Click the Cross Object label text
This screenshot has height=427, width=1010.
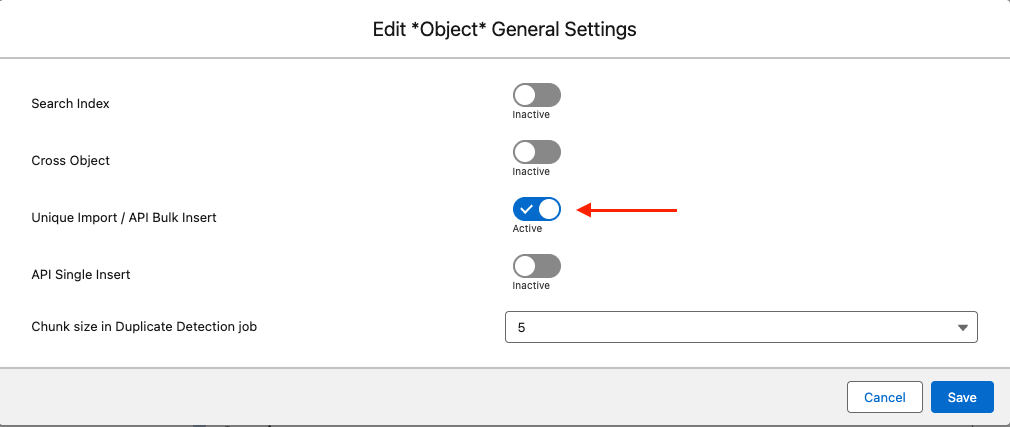click(x=70, y=160)
